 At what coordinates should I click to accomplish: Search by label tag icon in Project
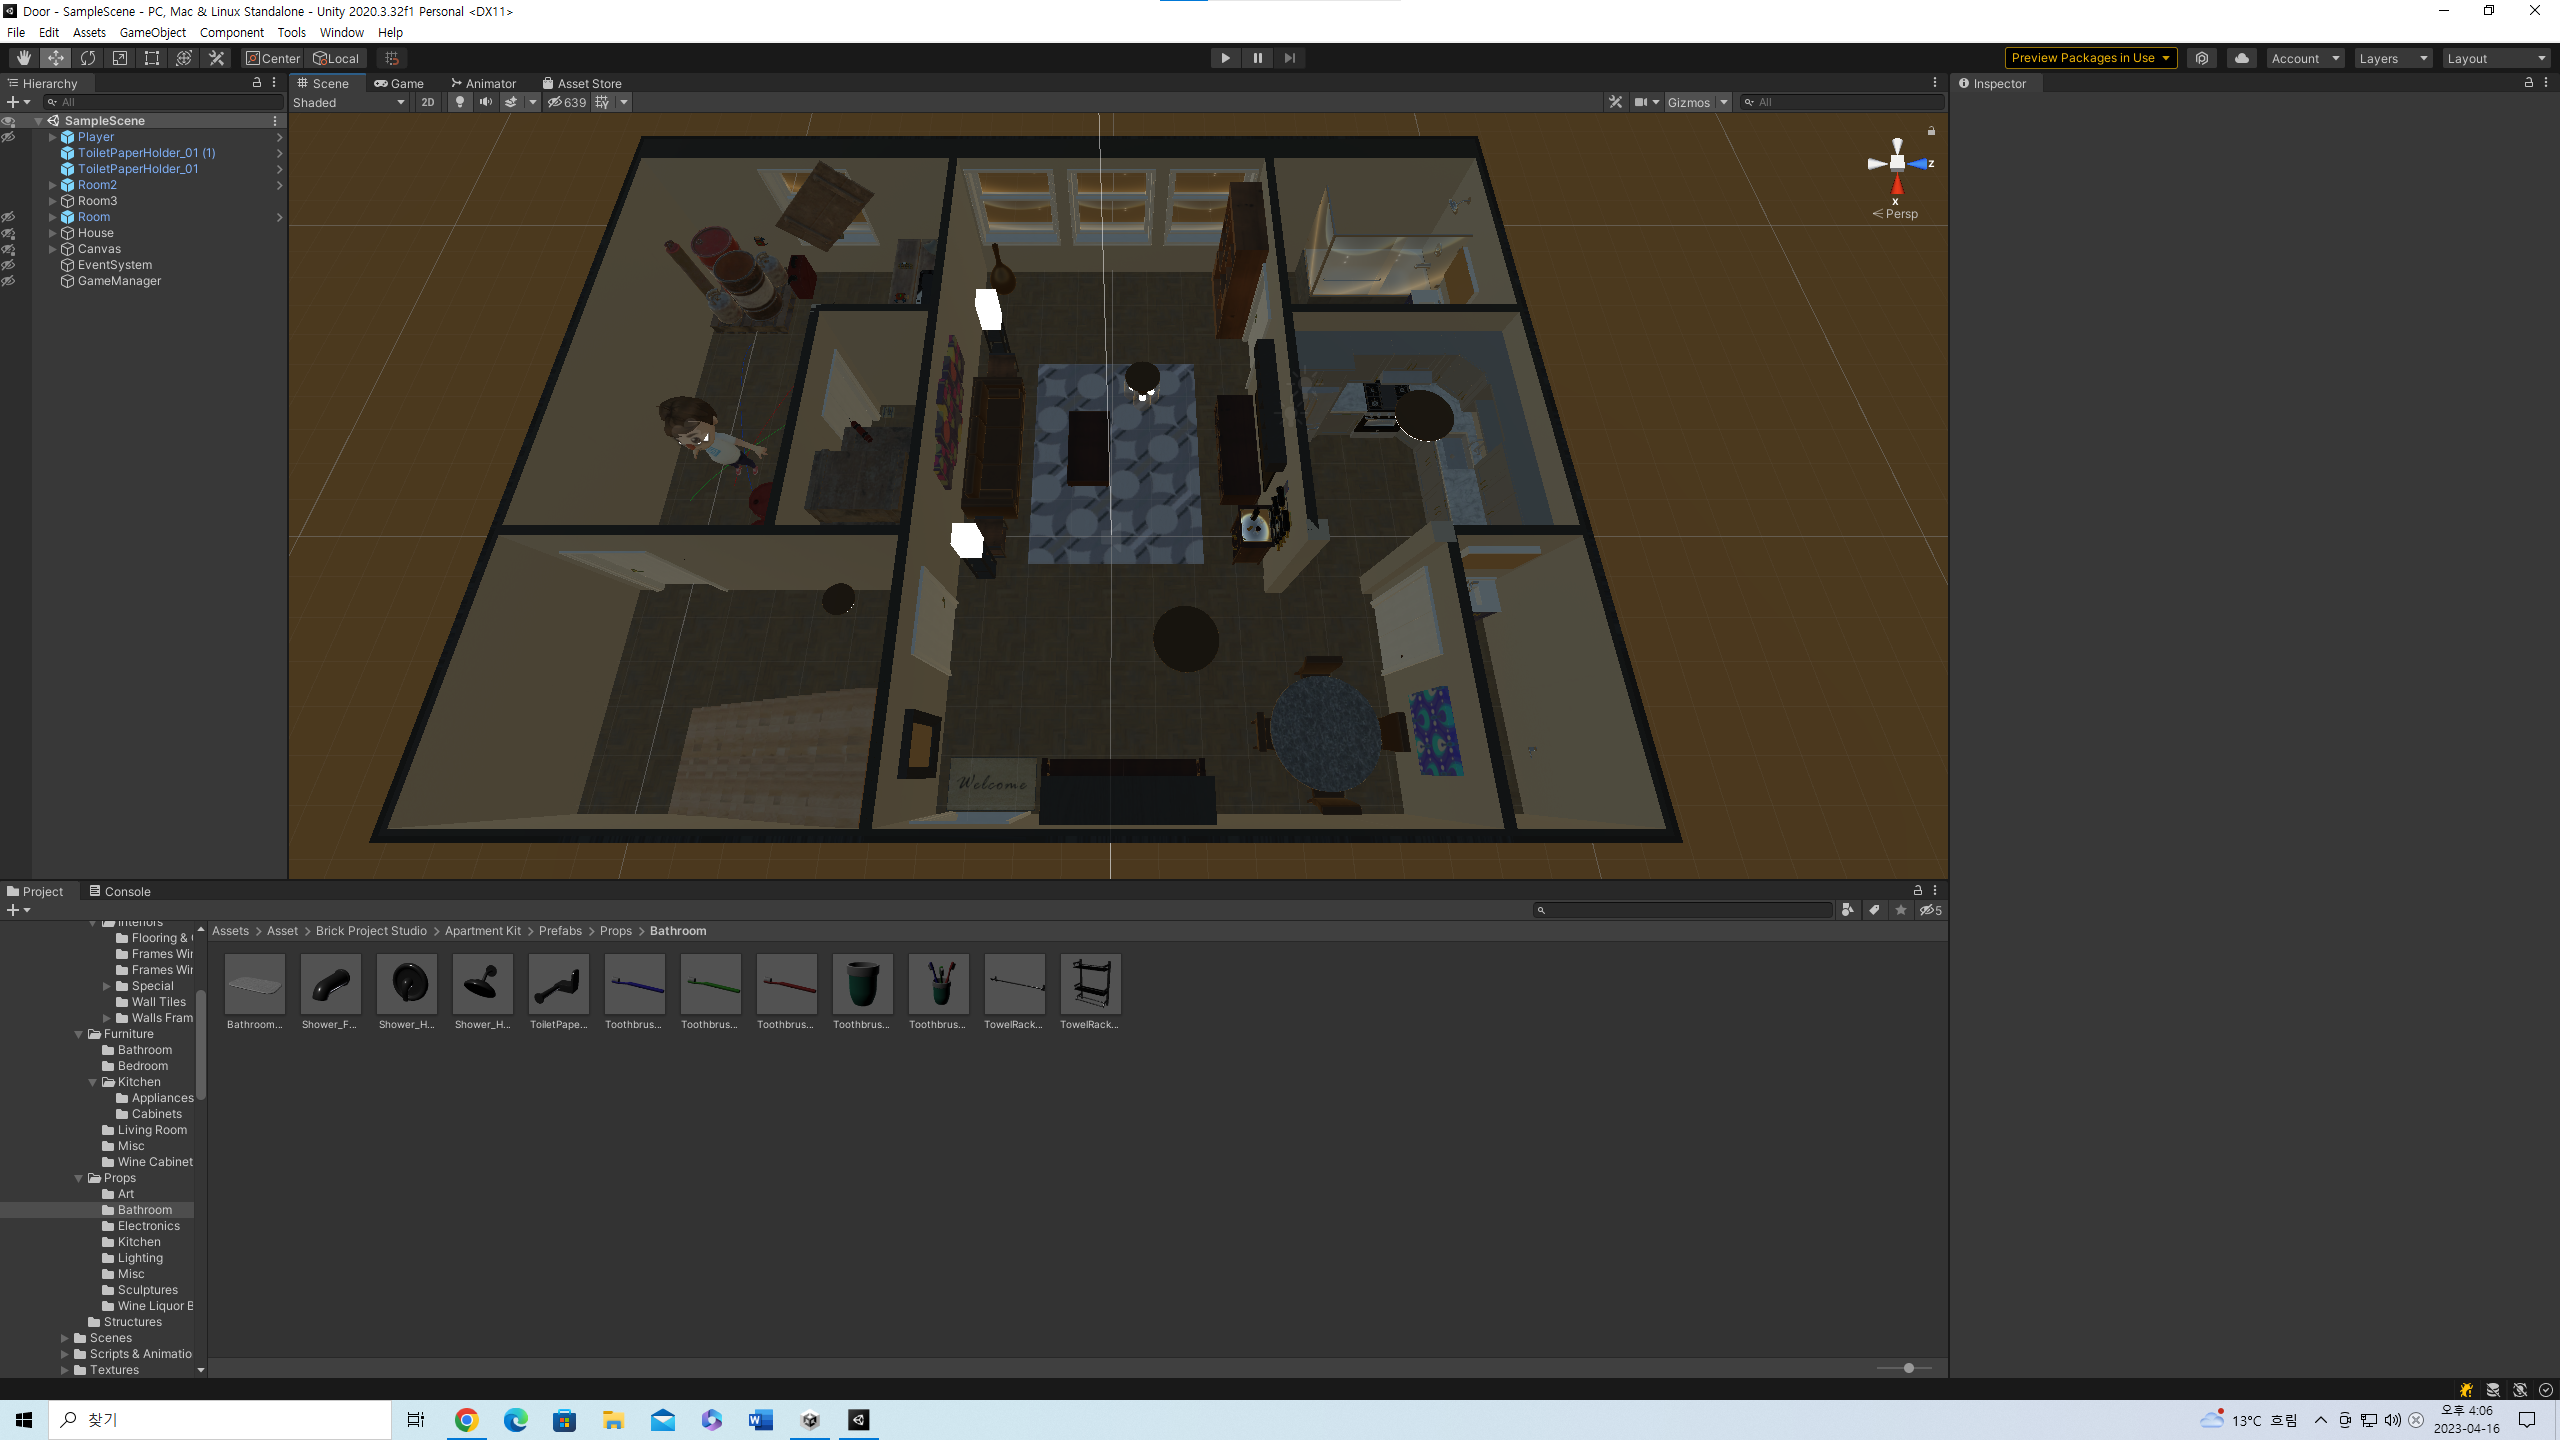click(x=1874, y=910)
